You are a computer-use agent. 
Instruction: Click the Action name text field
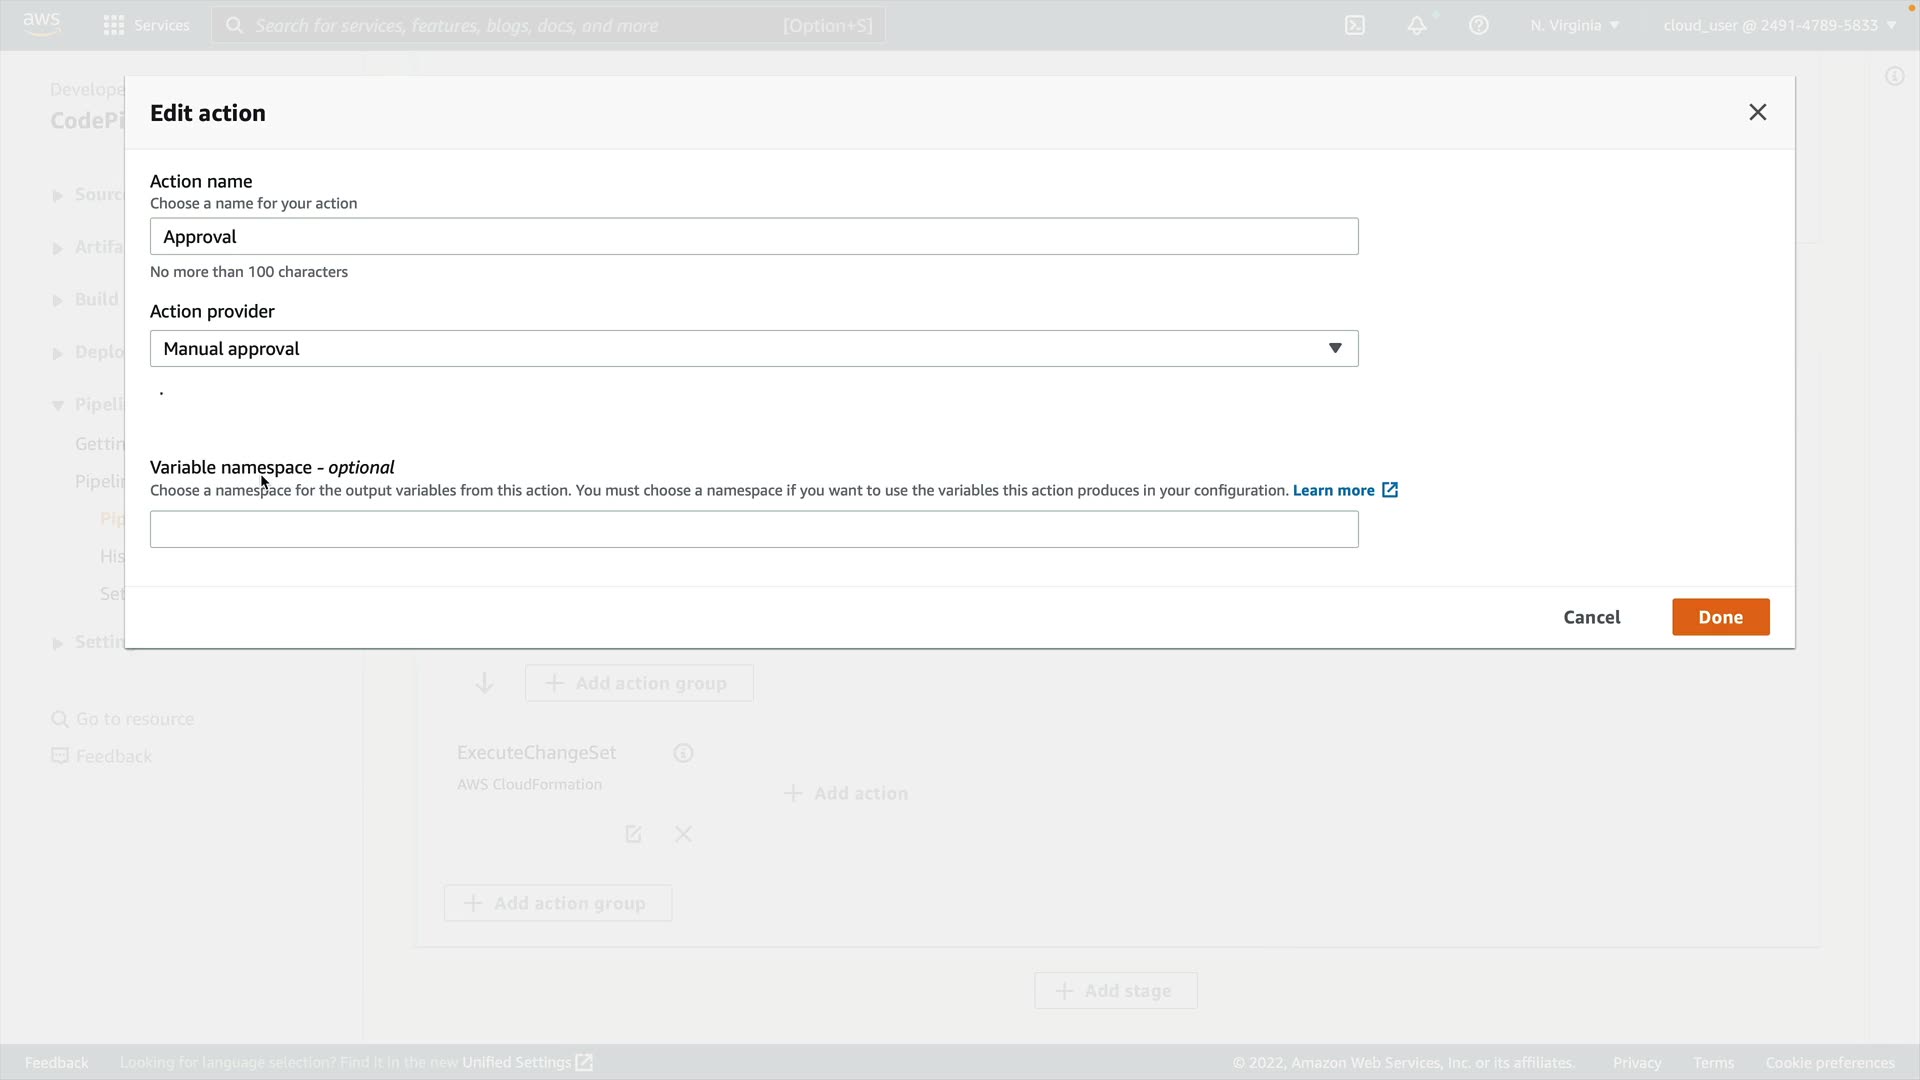click(x=754, y=236)
